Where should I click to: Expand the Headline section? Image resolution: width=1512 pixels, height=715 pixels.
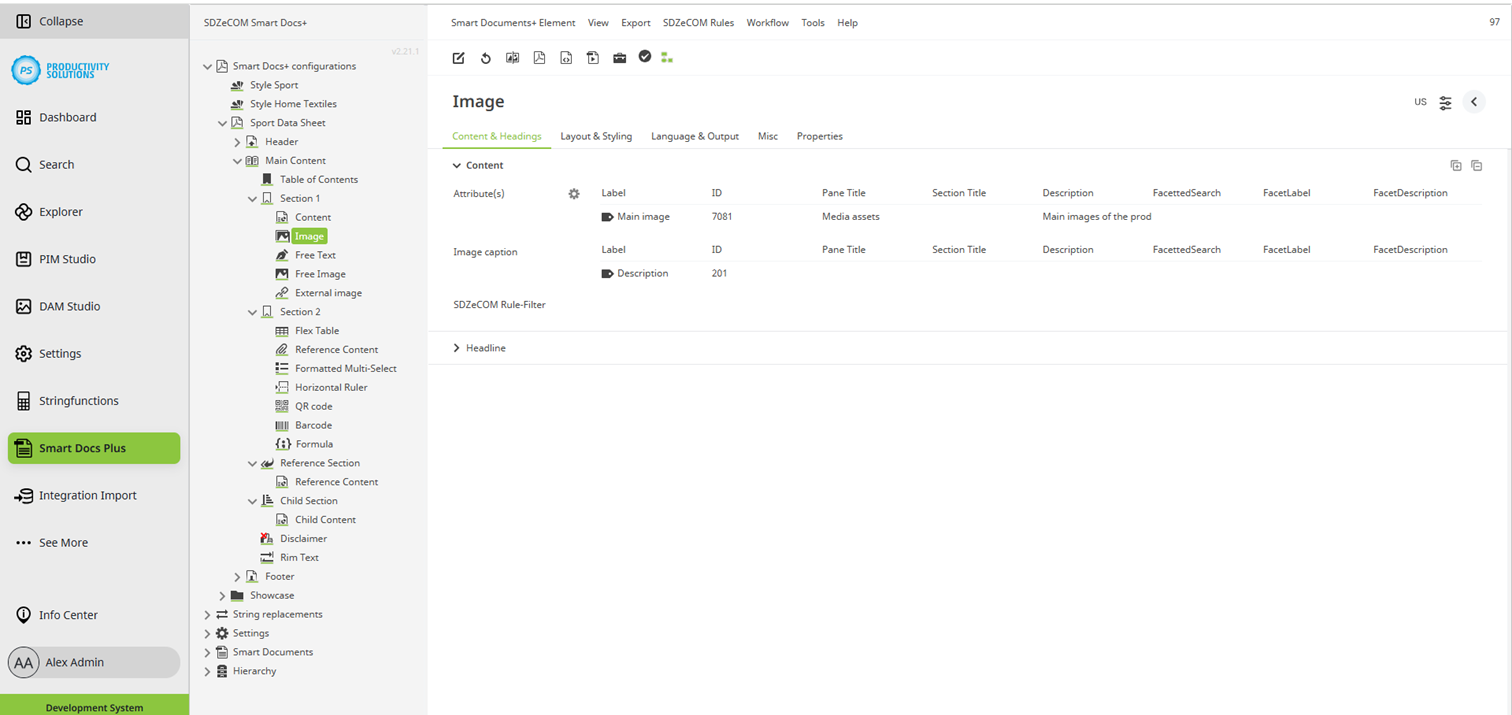tap(457, 348)
